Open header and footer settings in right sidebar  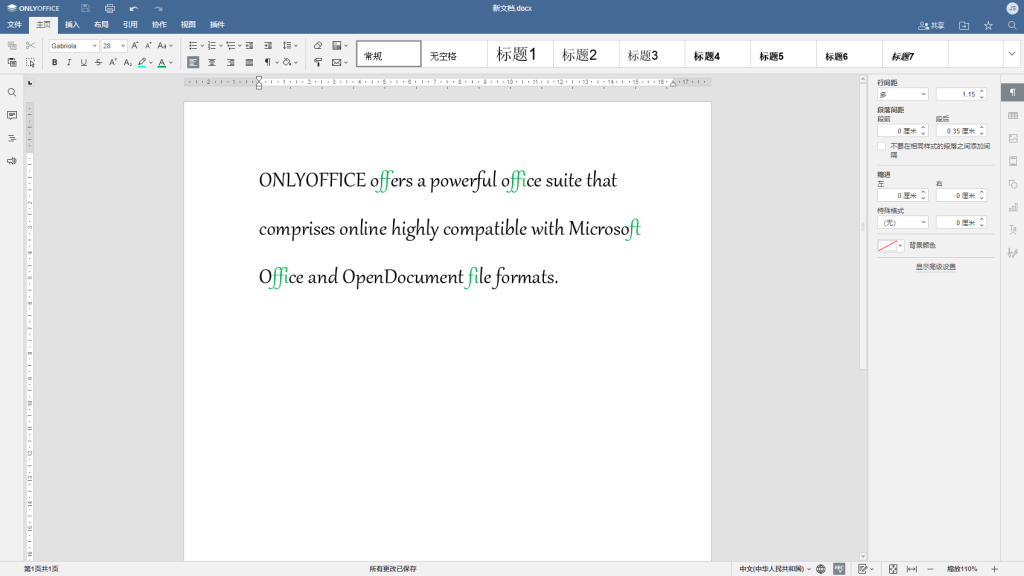[x=1013, y=161]
